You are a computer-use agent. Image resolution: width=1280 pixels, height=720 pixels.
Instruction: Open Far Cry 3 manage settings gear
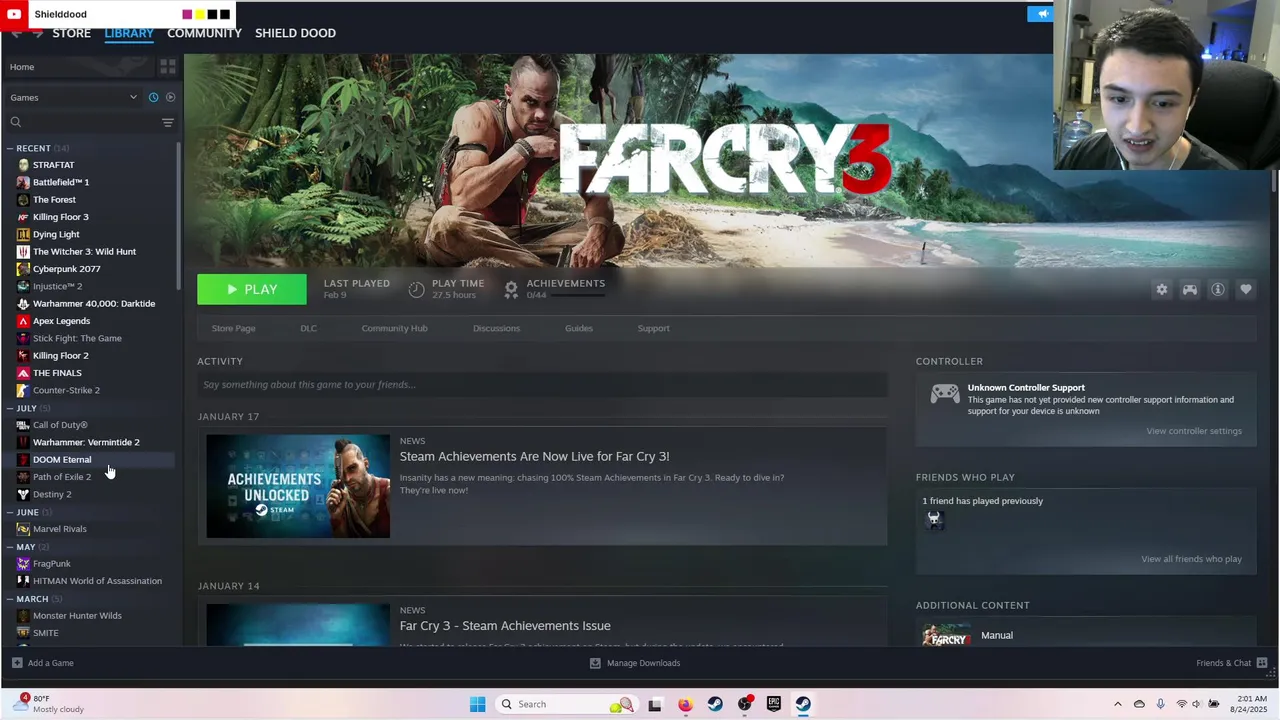(1162, 289)
